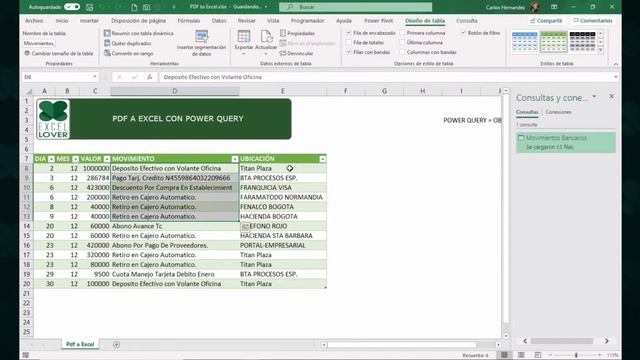Viewport: 640px width, 360px height.
Task: Click the cancel X in formula bar
Action: (120, 77)
